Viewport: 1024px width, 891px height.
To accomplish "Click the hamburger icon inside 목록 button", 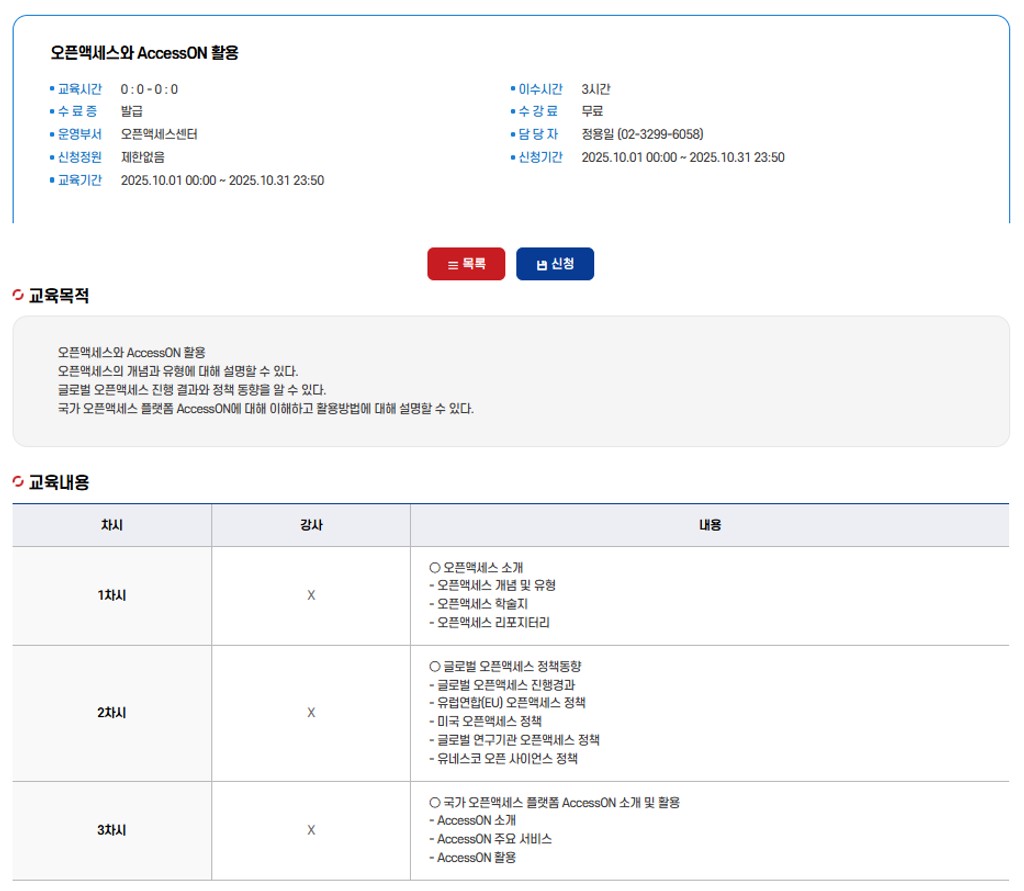I will click(x=452, y=265).
